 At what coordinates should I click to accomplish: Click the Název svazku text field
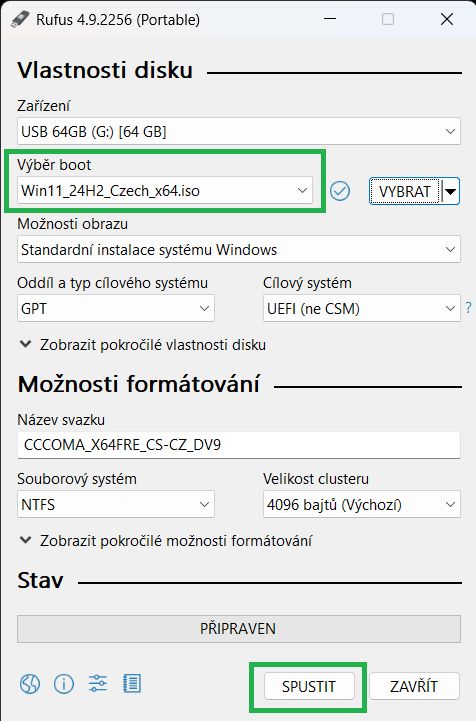(x=239, y=445)
